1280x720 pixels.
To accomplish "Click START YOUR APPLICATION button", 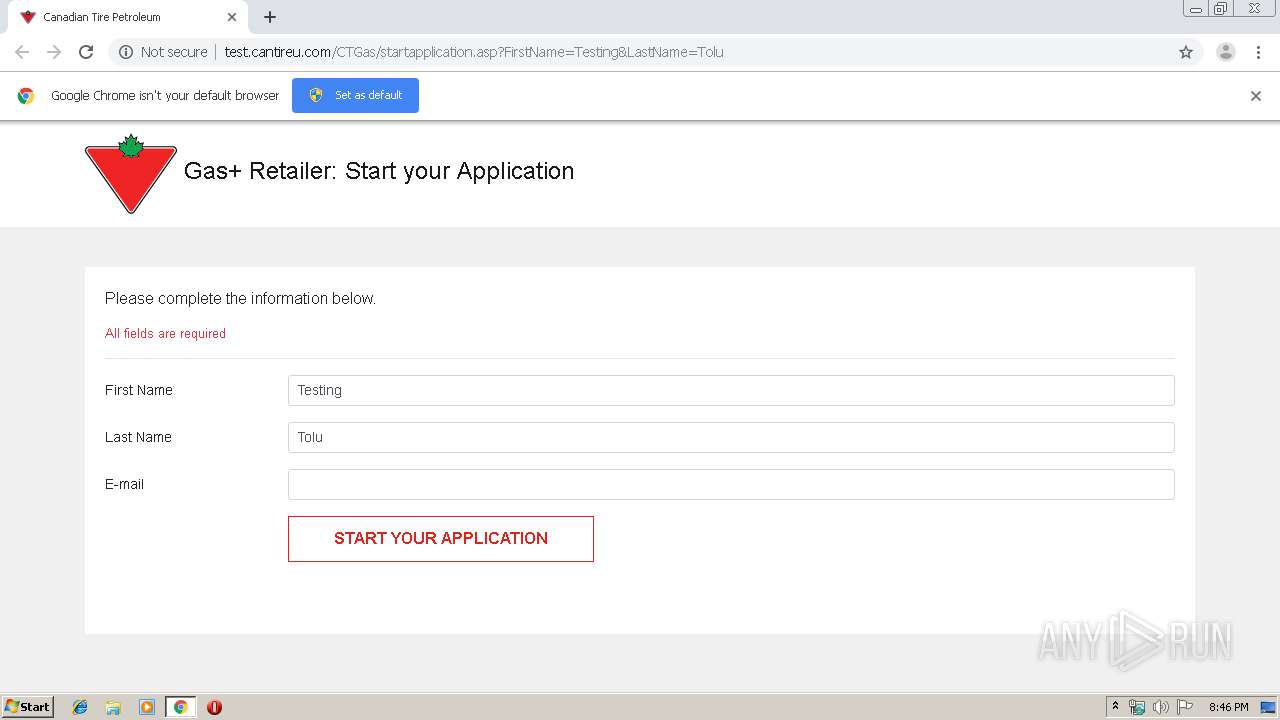I will [441, 539].
